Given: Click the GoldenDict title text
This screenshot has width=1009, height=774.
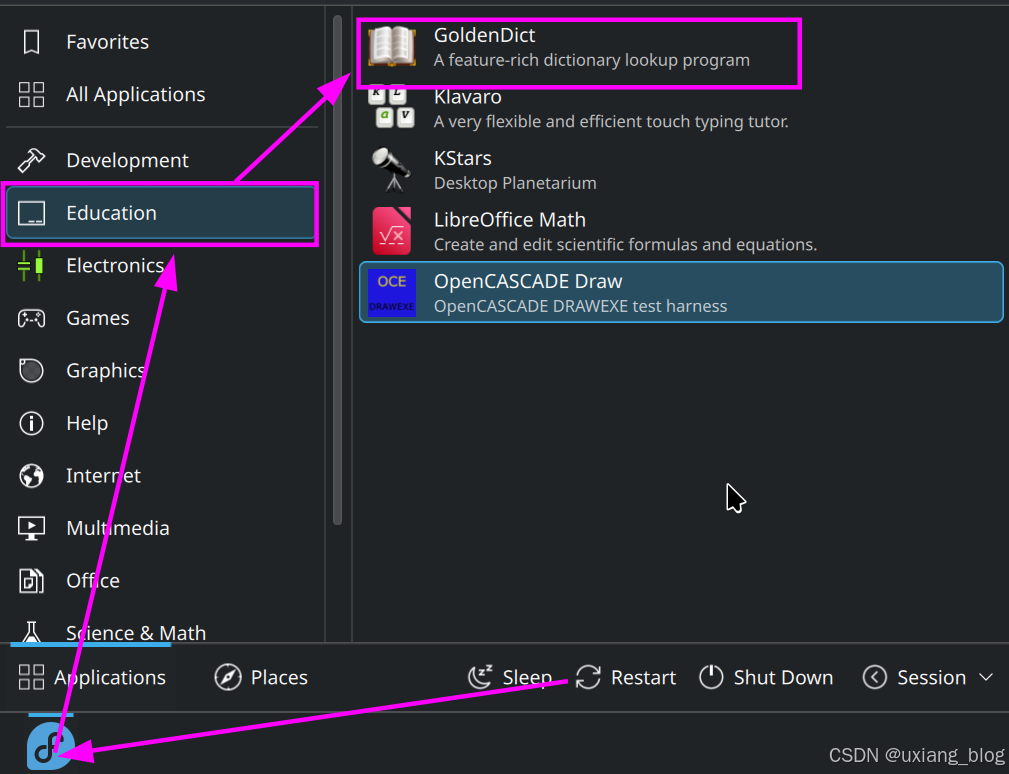Looking at the screenshot, I should pos(484,35).
